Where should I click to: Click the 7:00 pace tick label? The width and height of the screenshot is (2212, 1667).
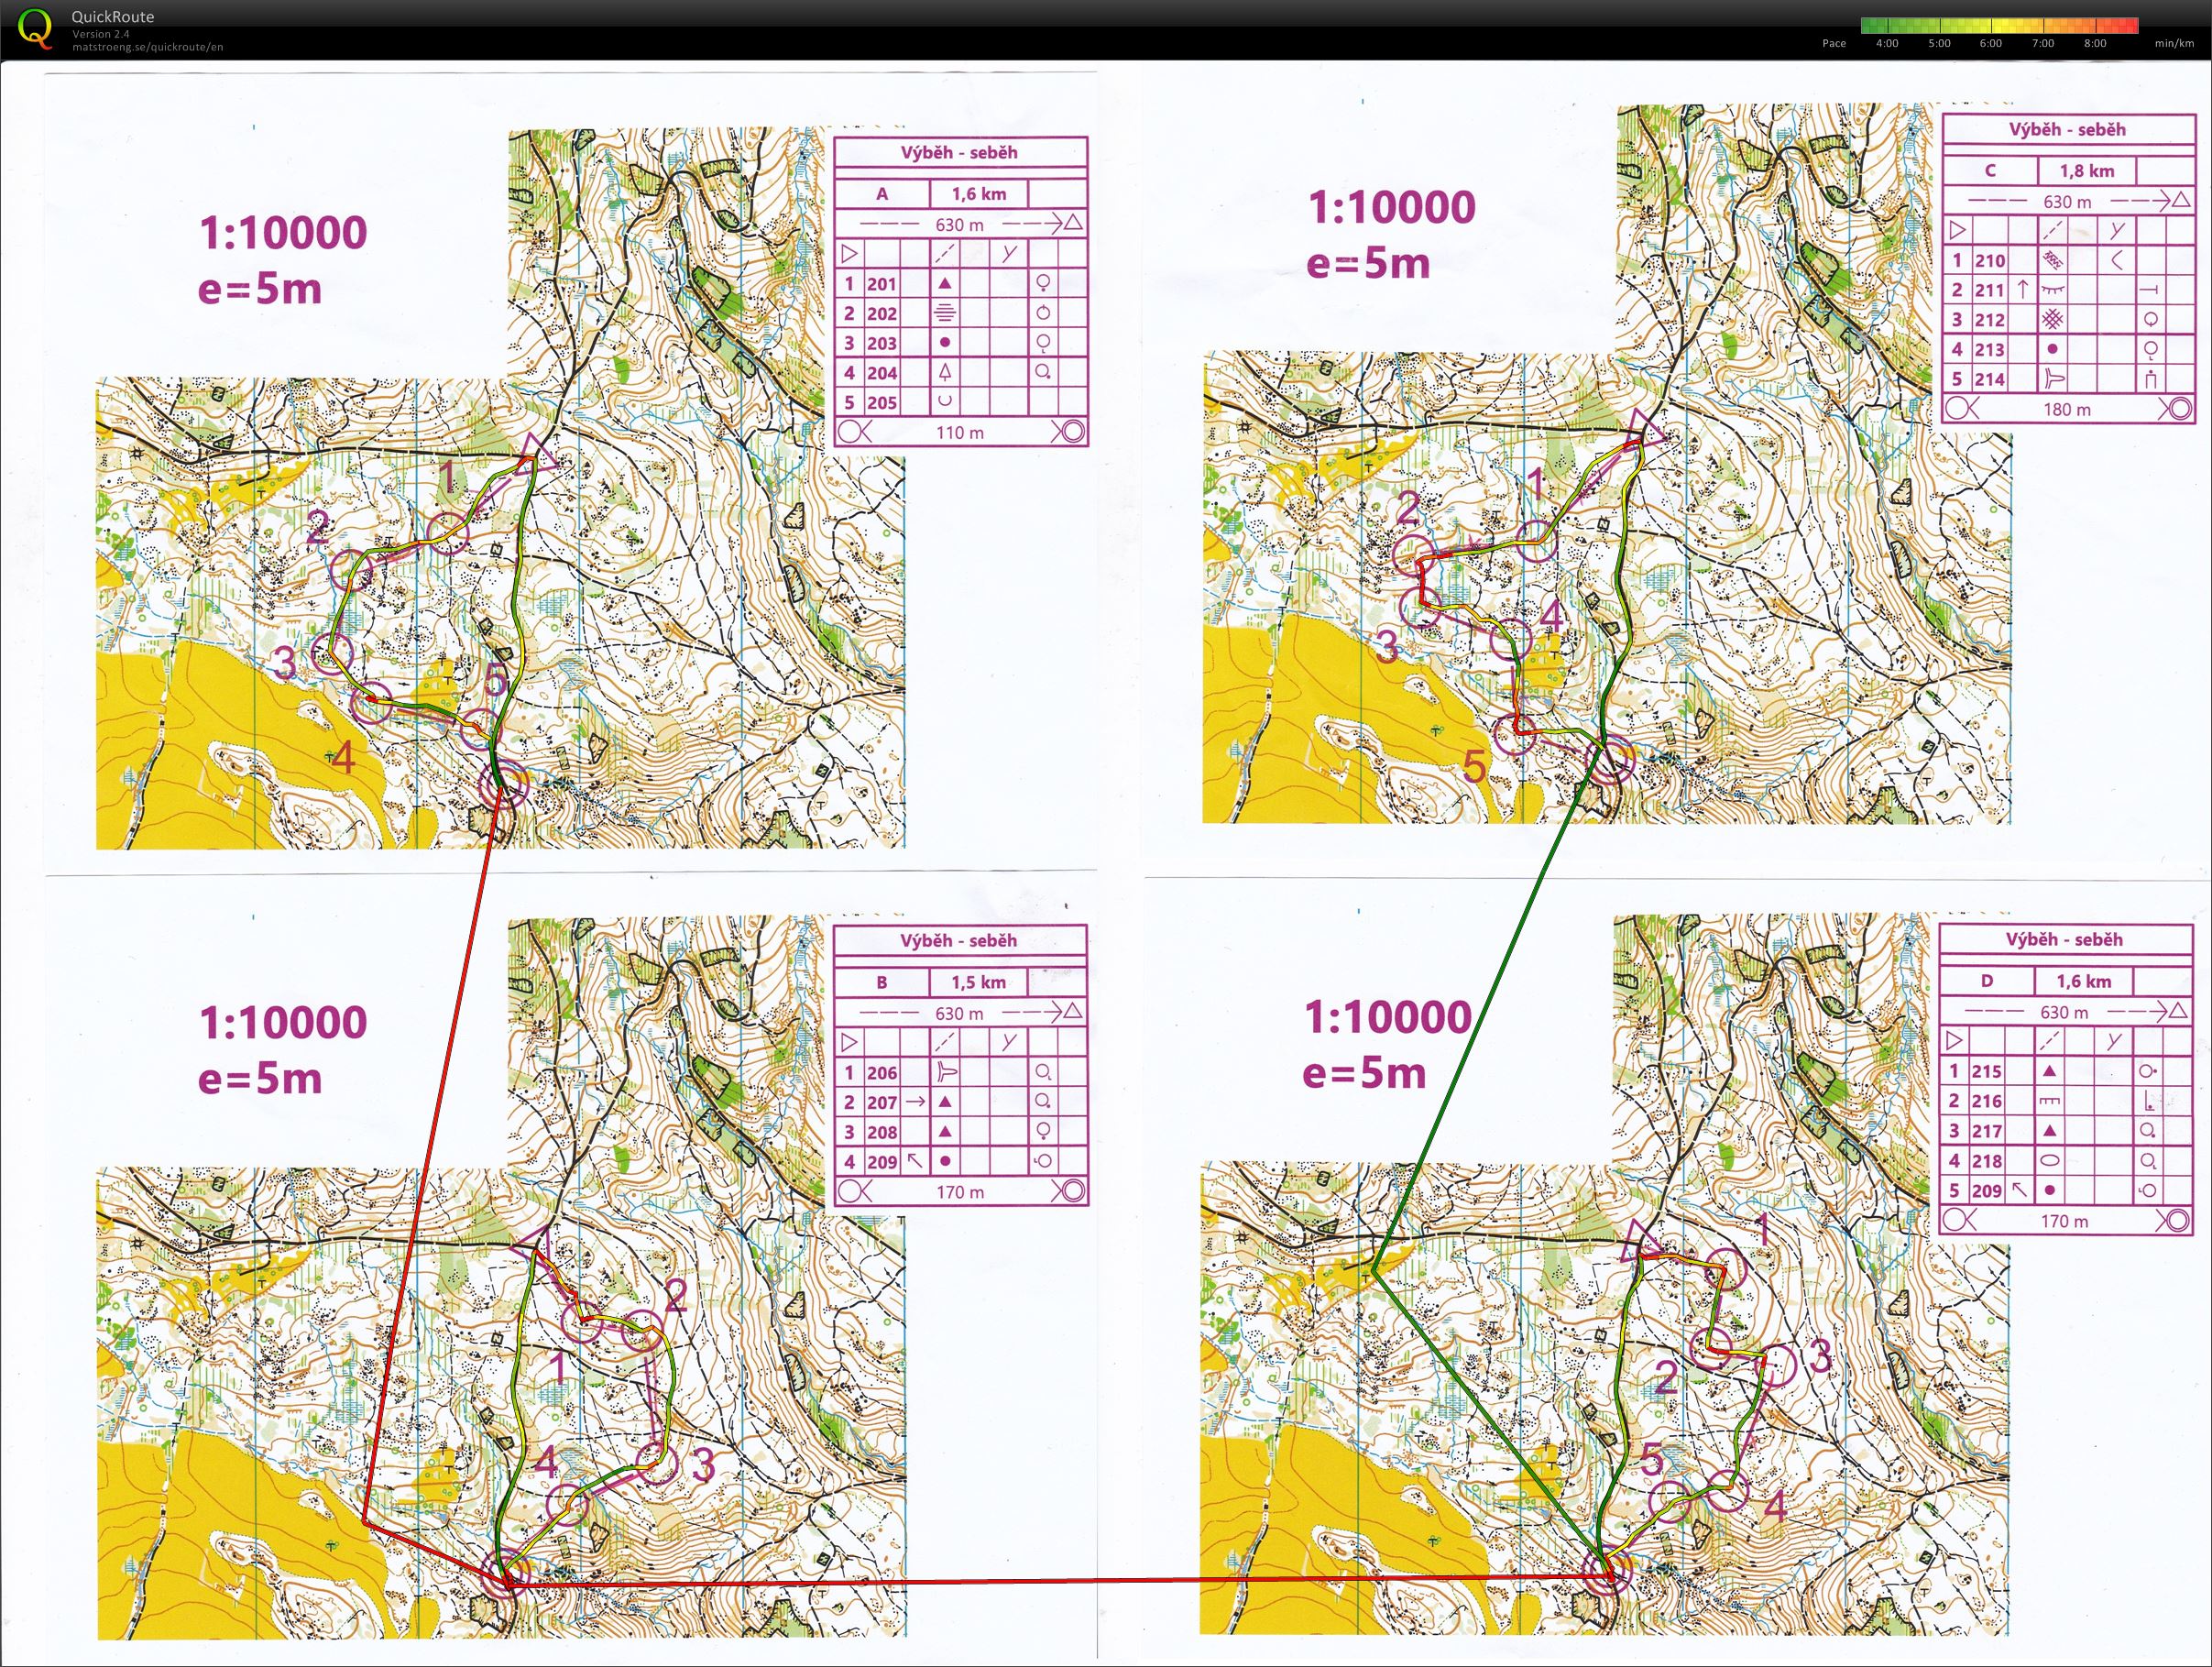pos(2042,43)
